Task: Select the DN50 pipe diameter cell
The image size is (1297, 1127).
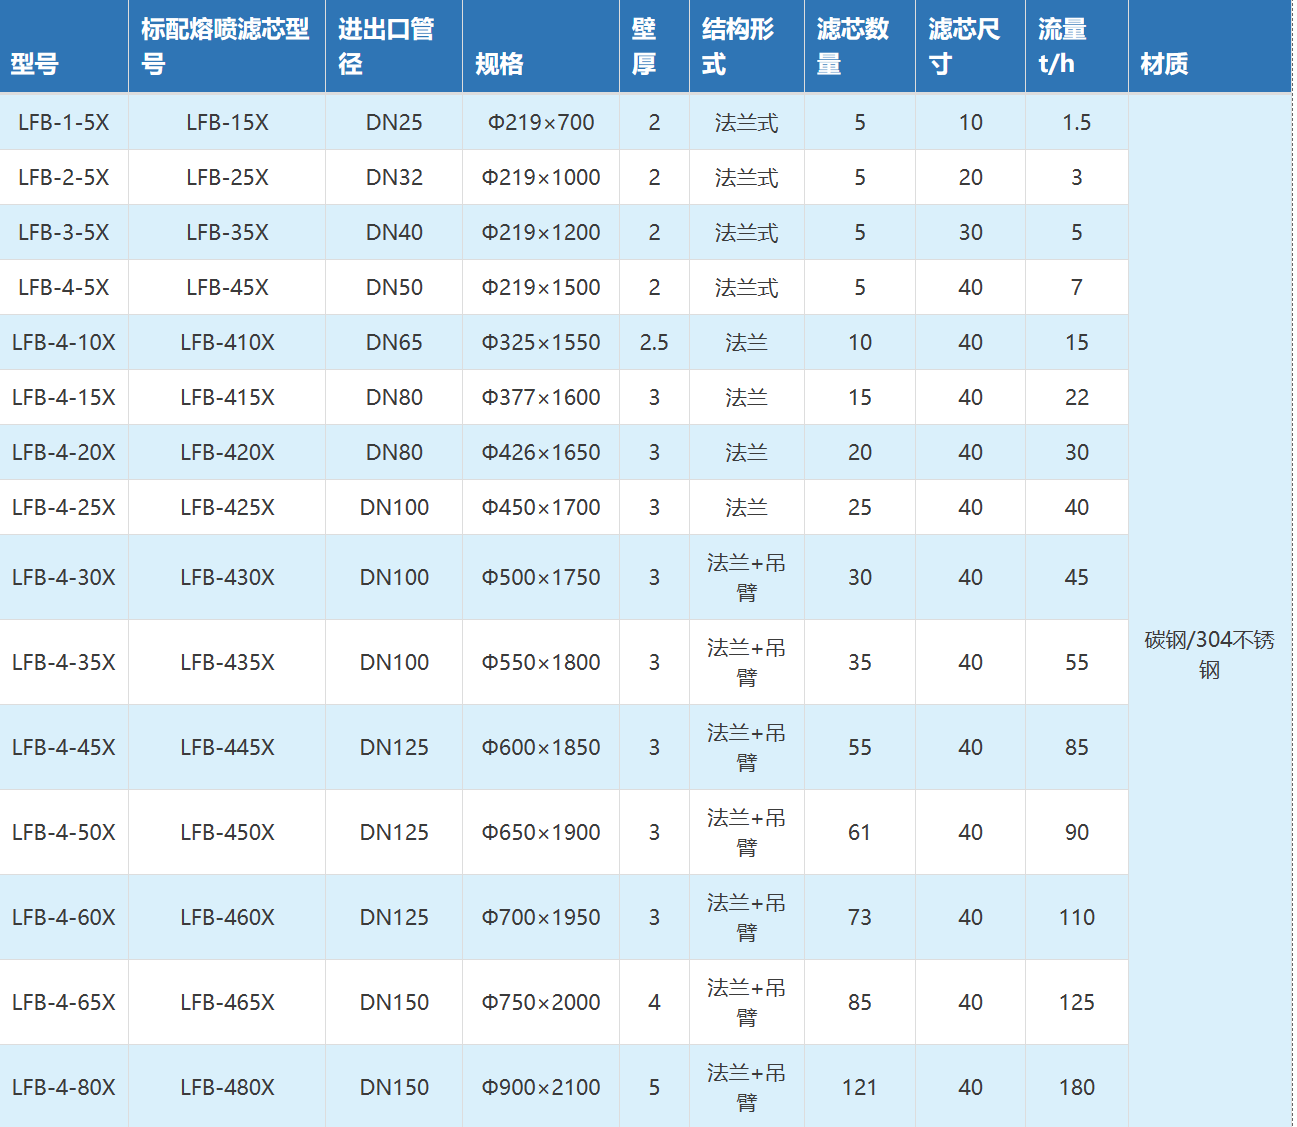Action: pyautogui.click(x=394, y=287)
